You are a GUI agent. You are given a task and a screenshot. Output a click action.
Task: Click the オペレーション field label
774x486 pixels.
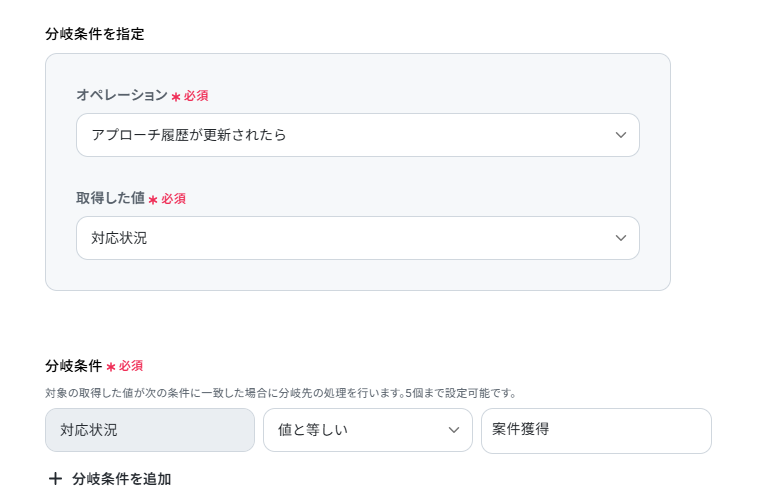tap(122, 95)
